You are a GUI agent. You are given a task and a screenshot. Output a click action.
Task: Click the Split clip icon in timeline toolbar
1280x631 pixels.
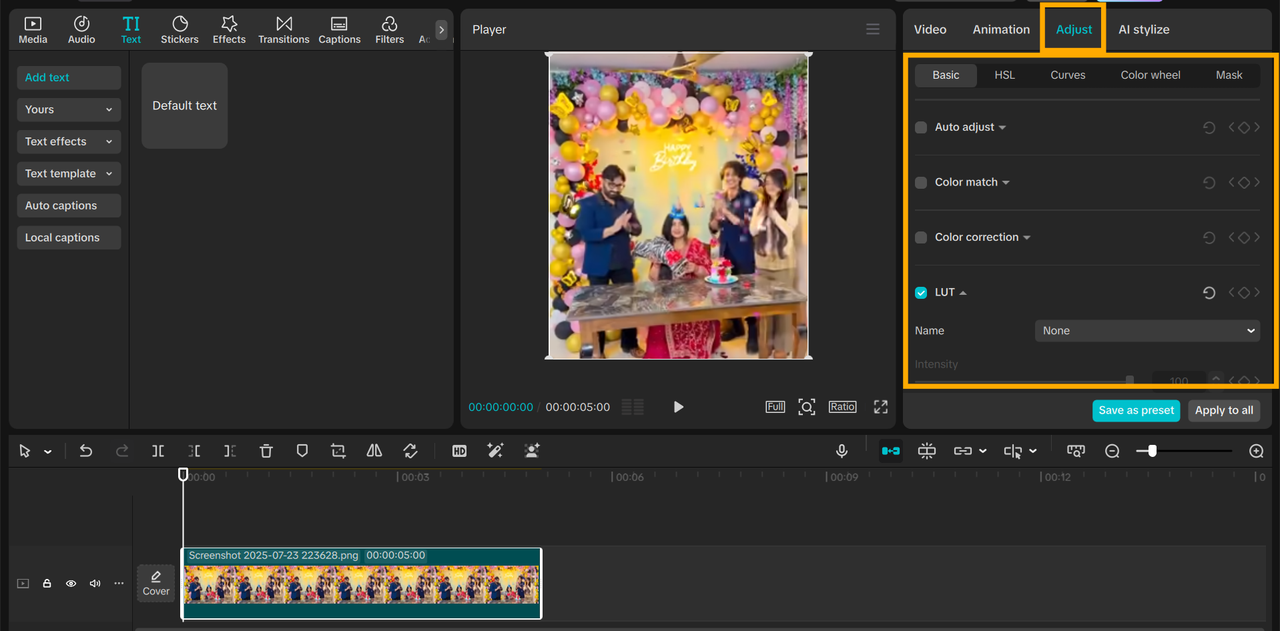(x=158, y=451)
